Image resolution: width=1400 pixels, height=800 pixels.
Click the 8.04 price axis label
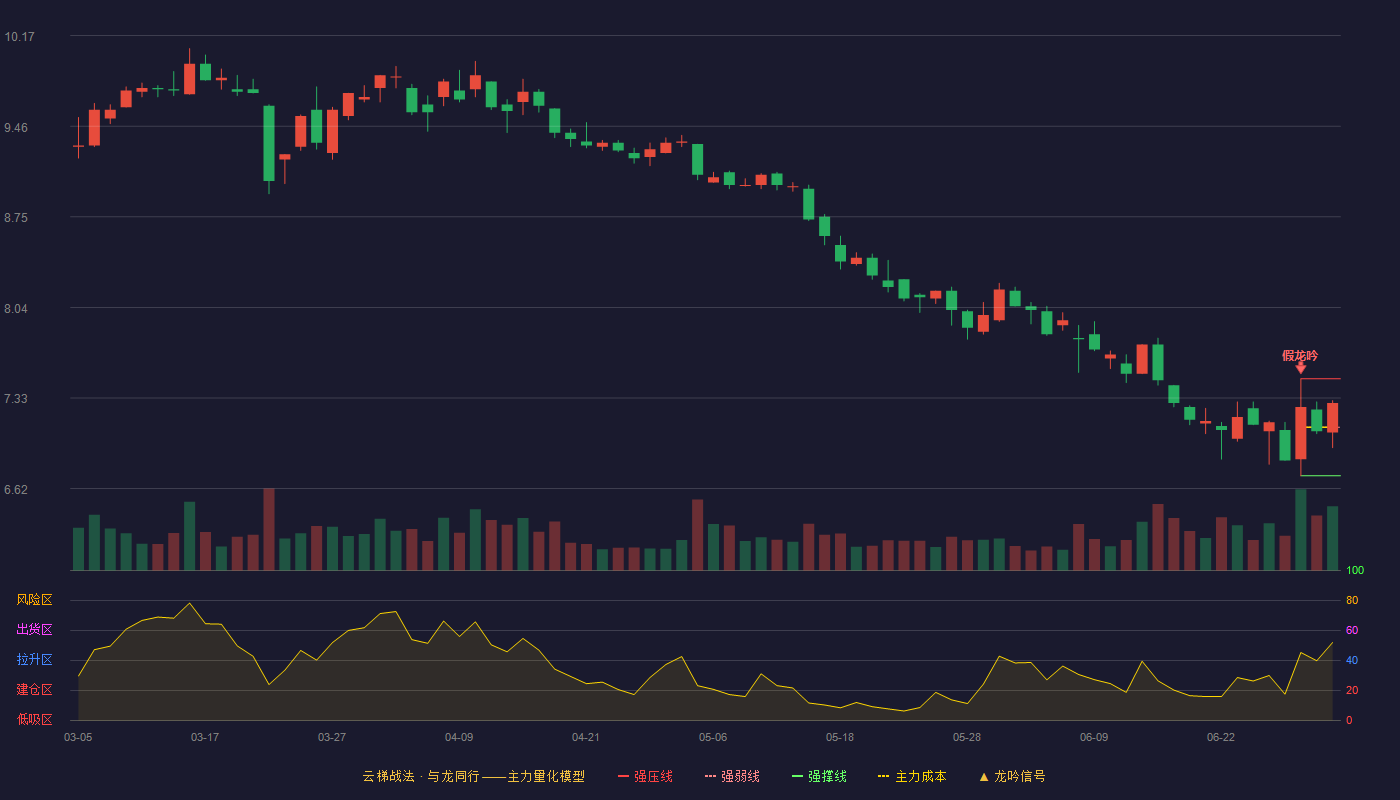(x=17, y=309)
